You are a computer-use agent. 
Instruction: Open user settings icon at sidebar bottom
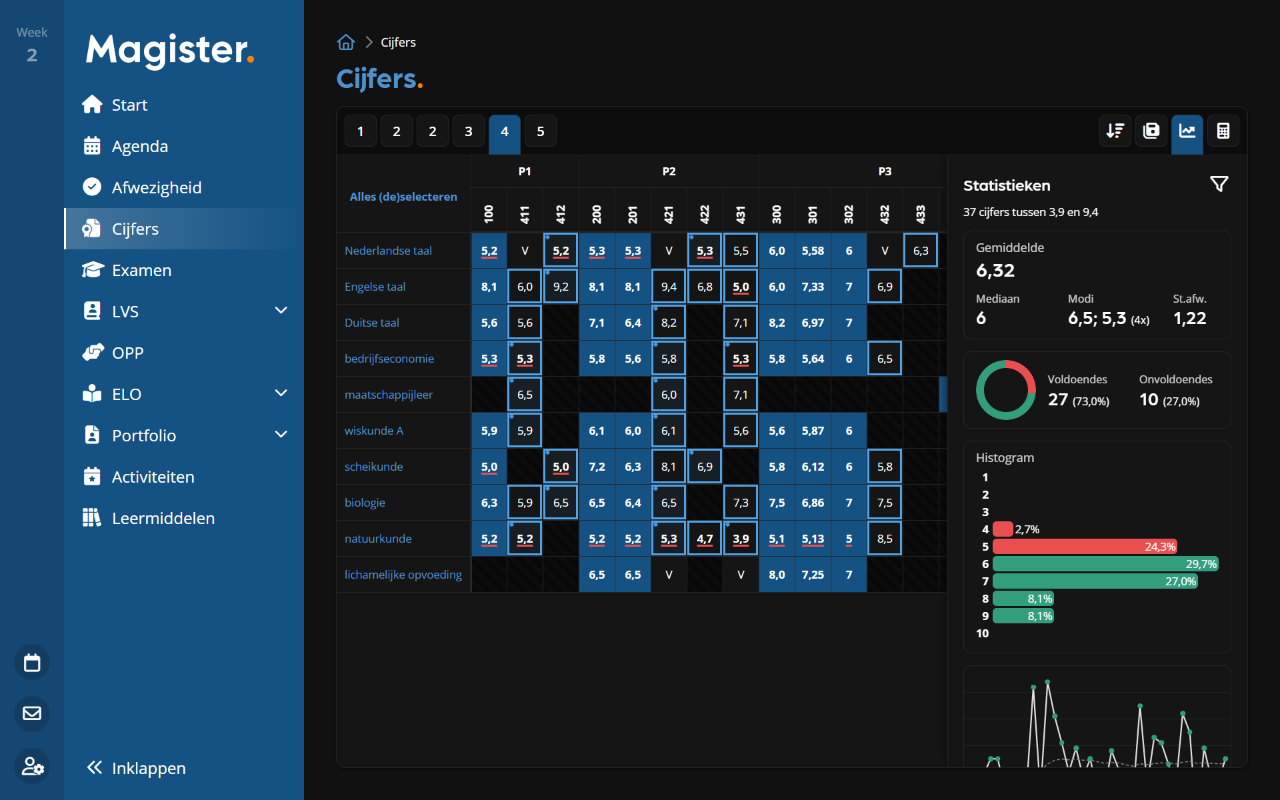32,766
